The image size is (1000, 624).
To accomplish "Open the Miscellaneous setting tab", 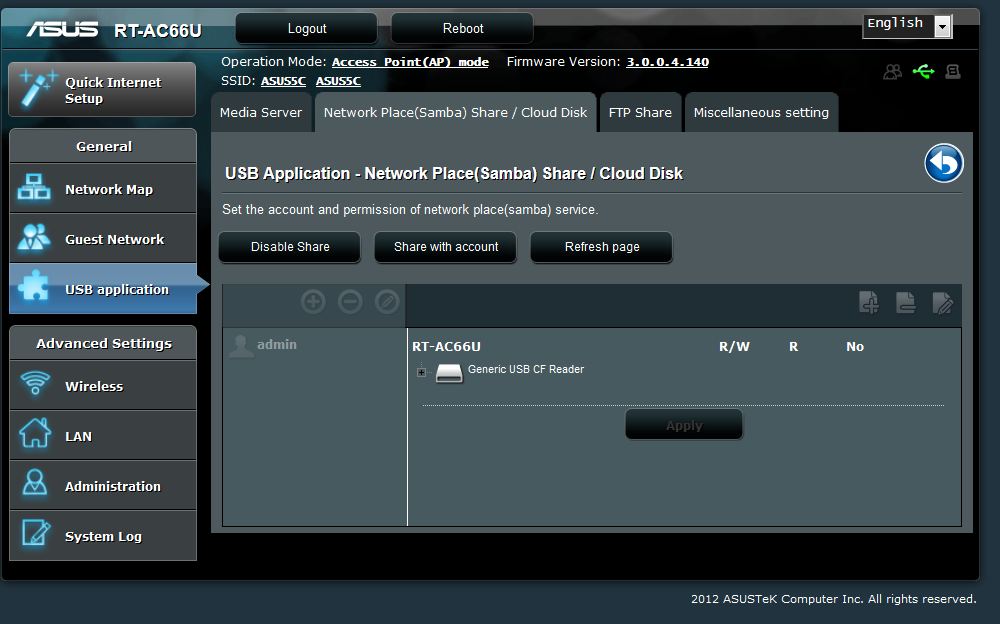I will (761, 112).
